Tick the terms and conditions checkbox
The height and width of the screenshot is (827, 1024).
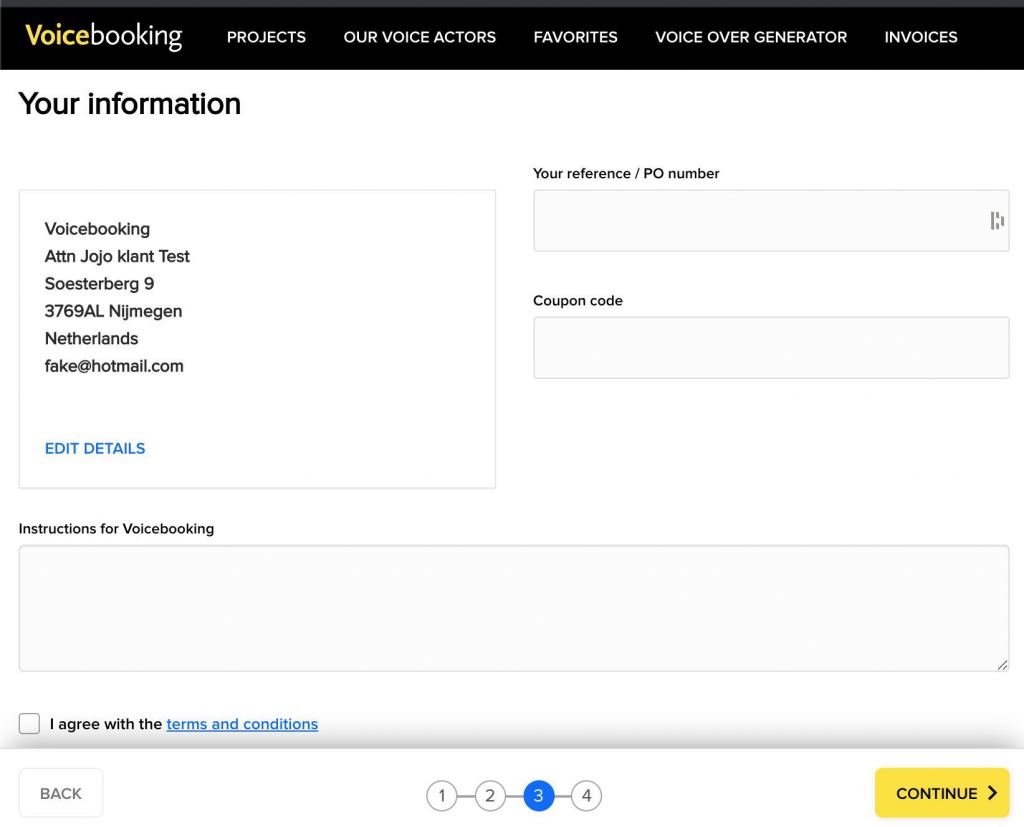click(x=29, y=723)
